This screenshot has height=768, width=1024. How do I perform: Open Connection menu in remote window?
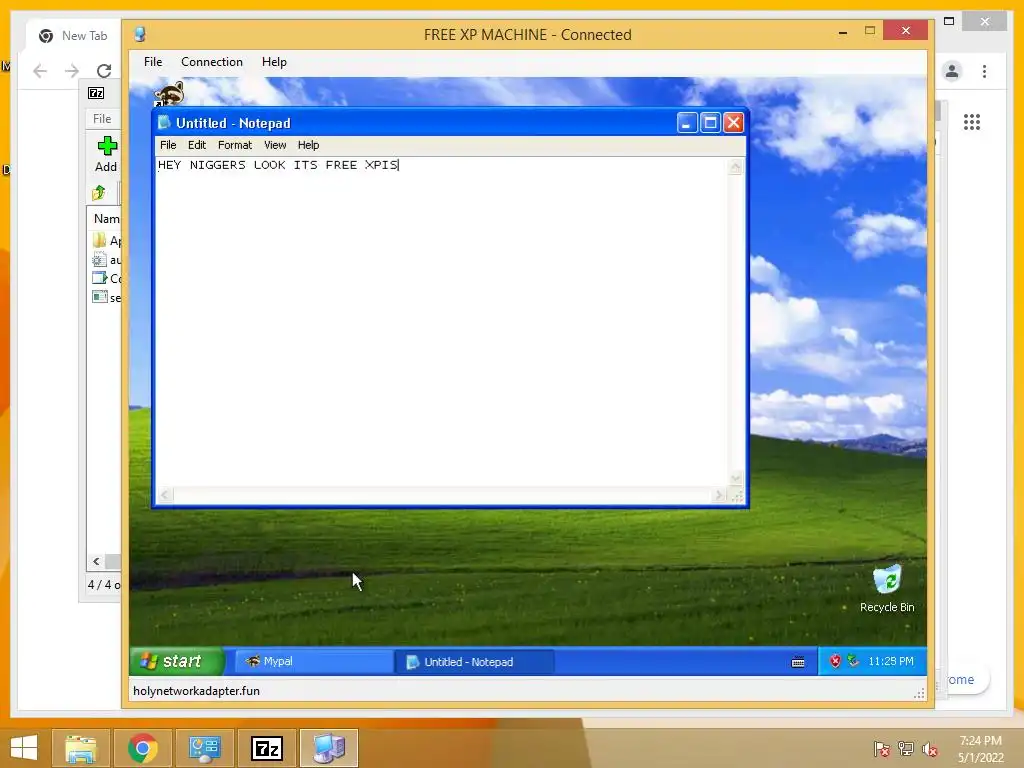[x=212, y=62]
